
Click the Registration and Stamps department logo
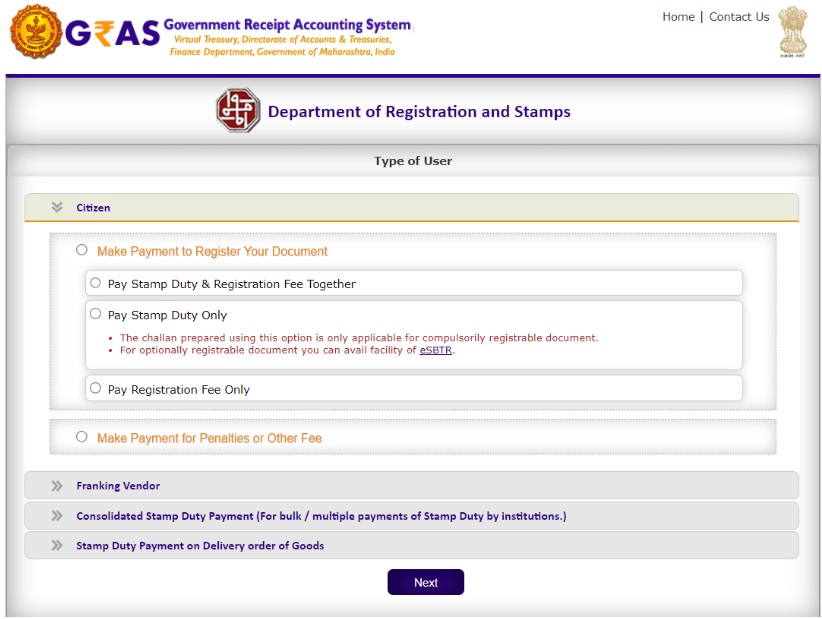pyautogui.click(x=238, y=111)
